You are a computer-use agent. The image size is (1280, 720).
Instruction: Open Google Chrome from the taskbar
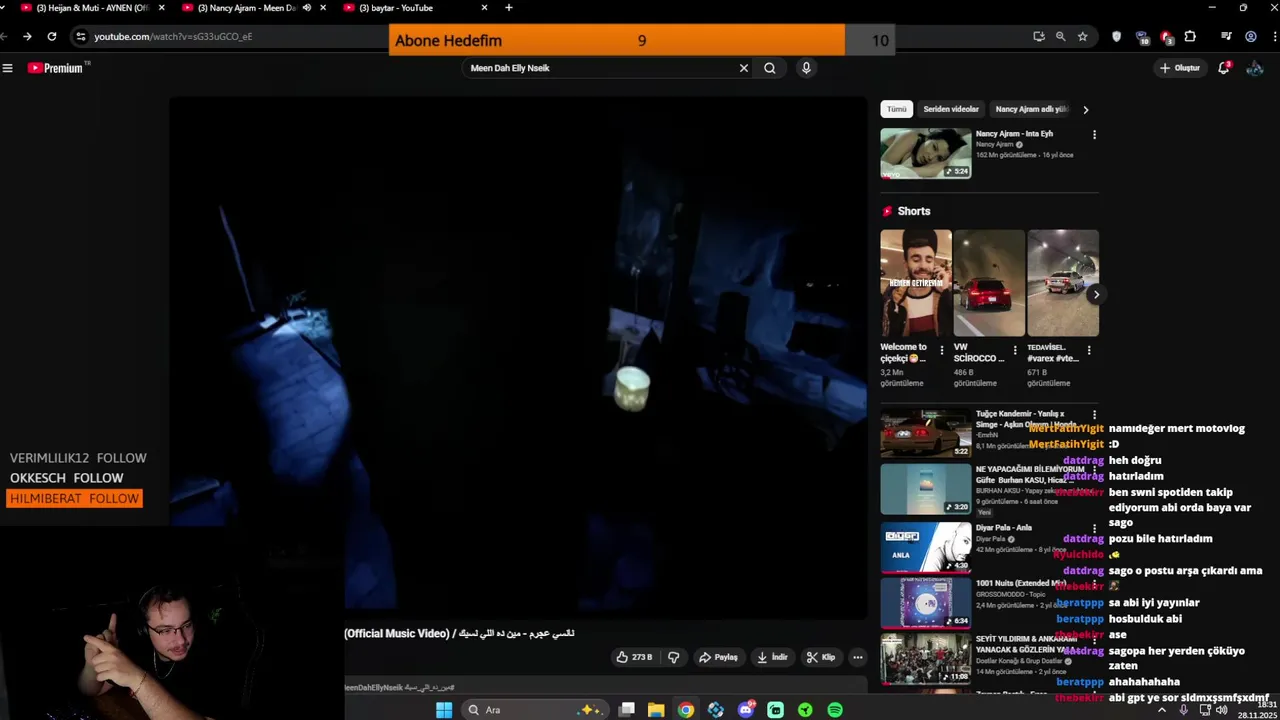(686, 710)
